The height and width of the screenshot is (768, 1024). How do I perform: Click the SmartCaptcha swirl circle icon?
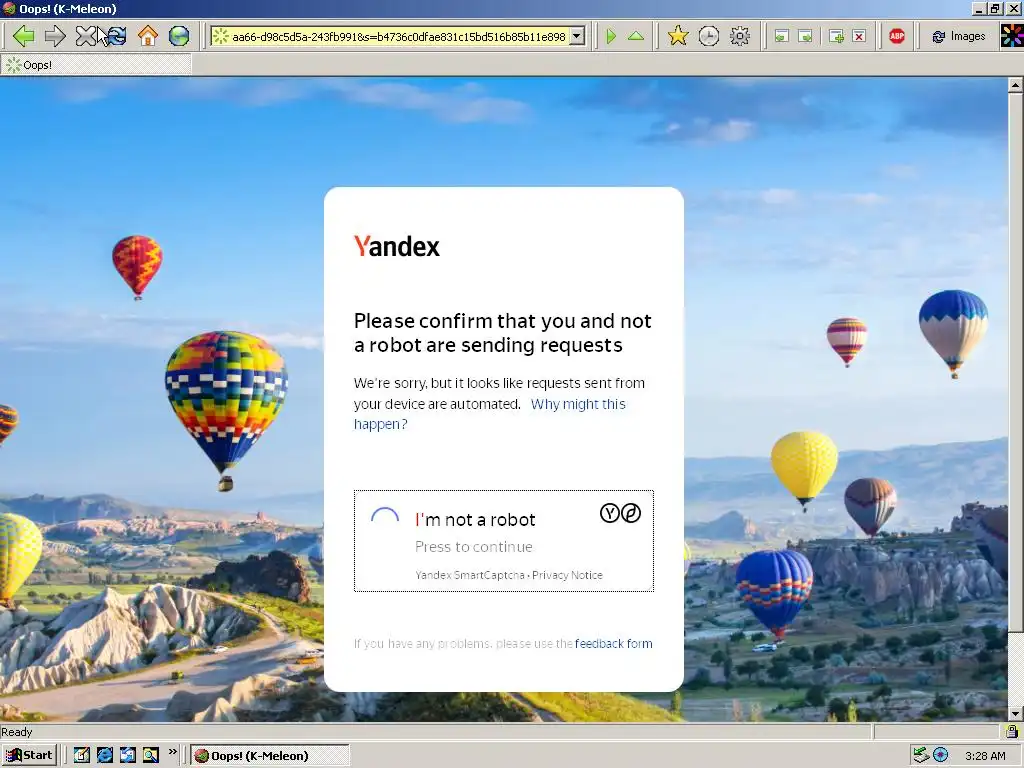(631, 513)
